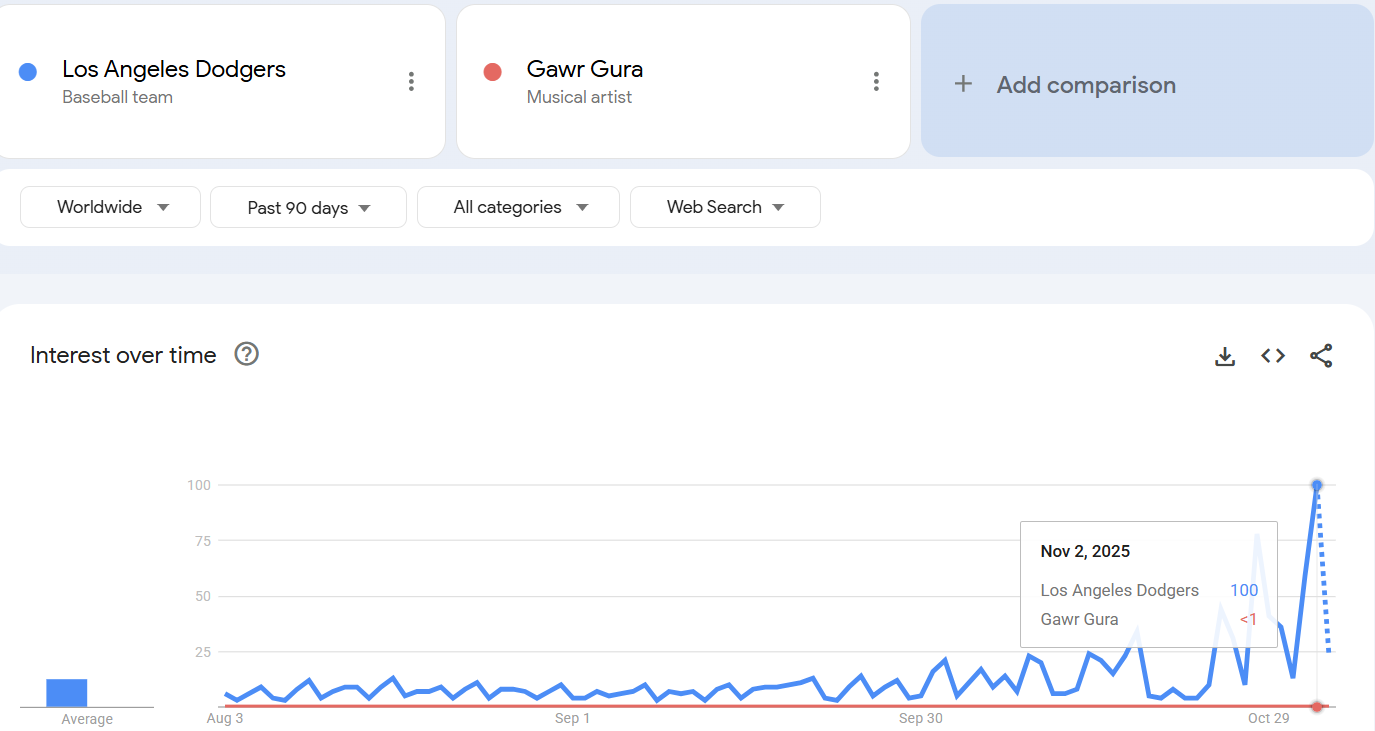Open help for Interest over time
This screenshot has width=1375, height=731.
246,354
